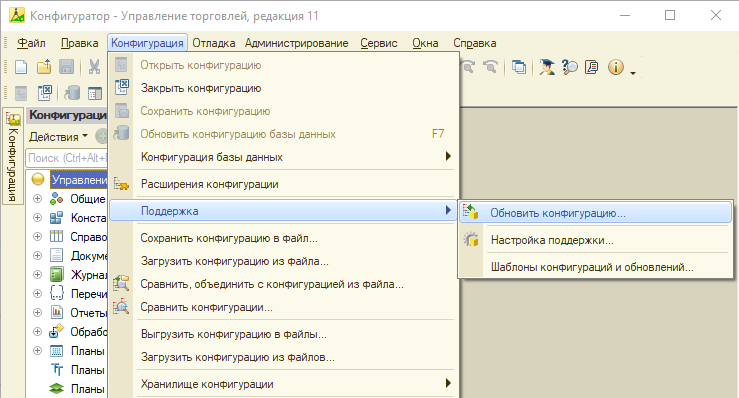Expand the Журналы tree node

click(37, 274)
